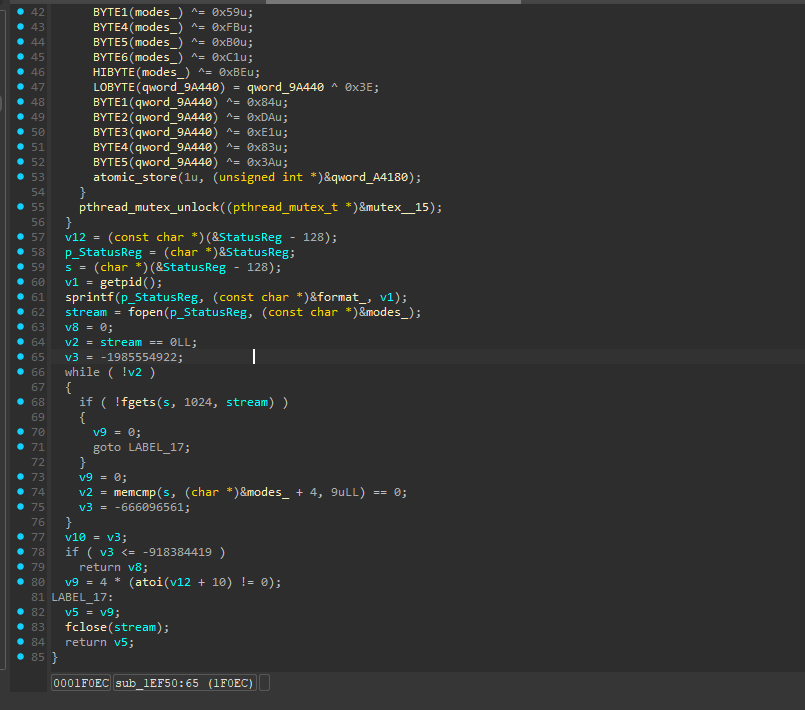Click memcmp in the comparison line
805x710 pixels.
tap(134, 492)
